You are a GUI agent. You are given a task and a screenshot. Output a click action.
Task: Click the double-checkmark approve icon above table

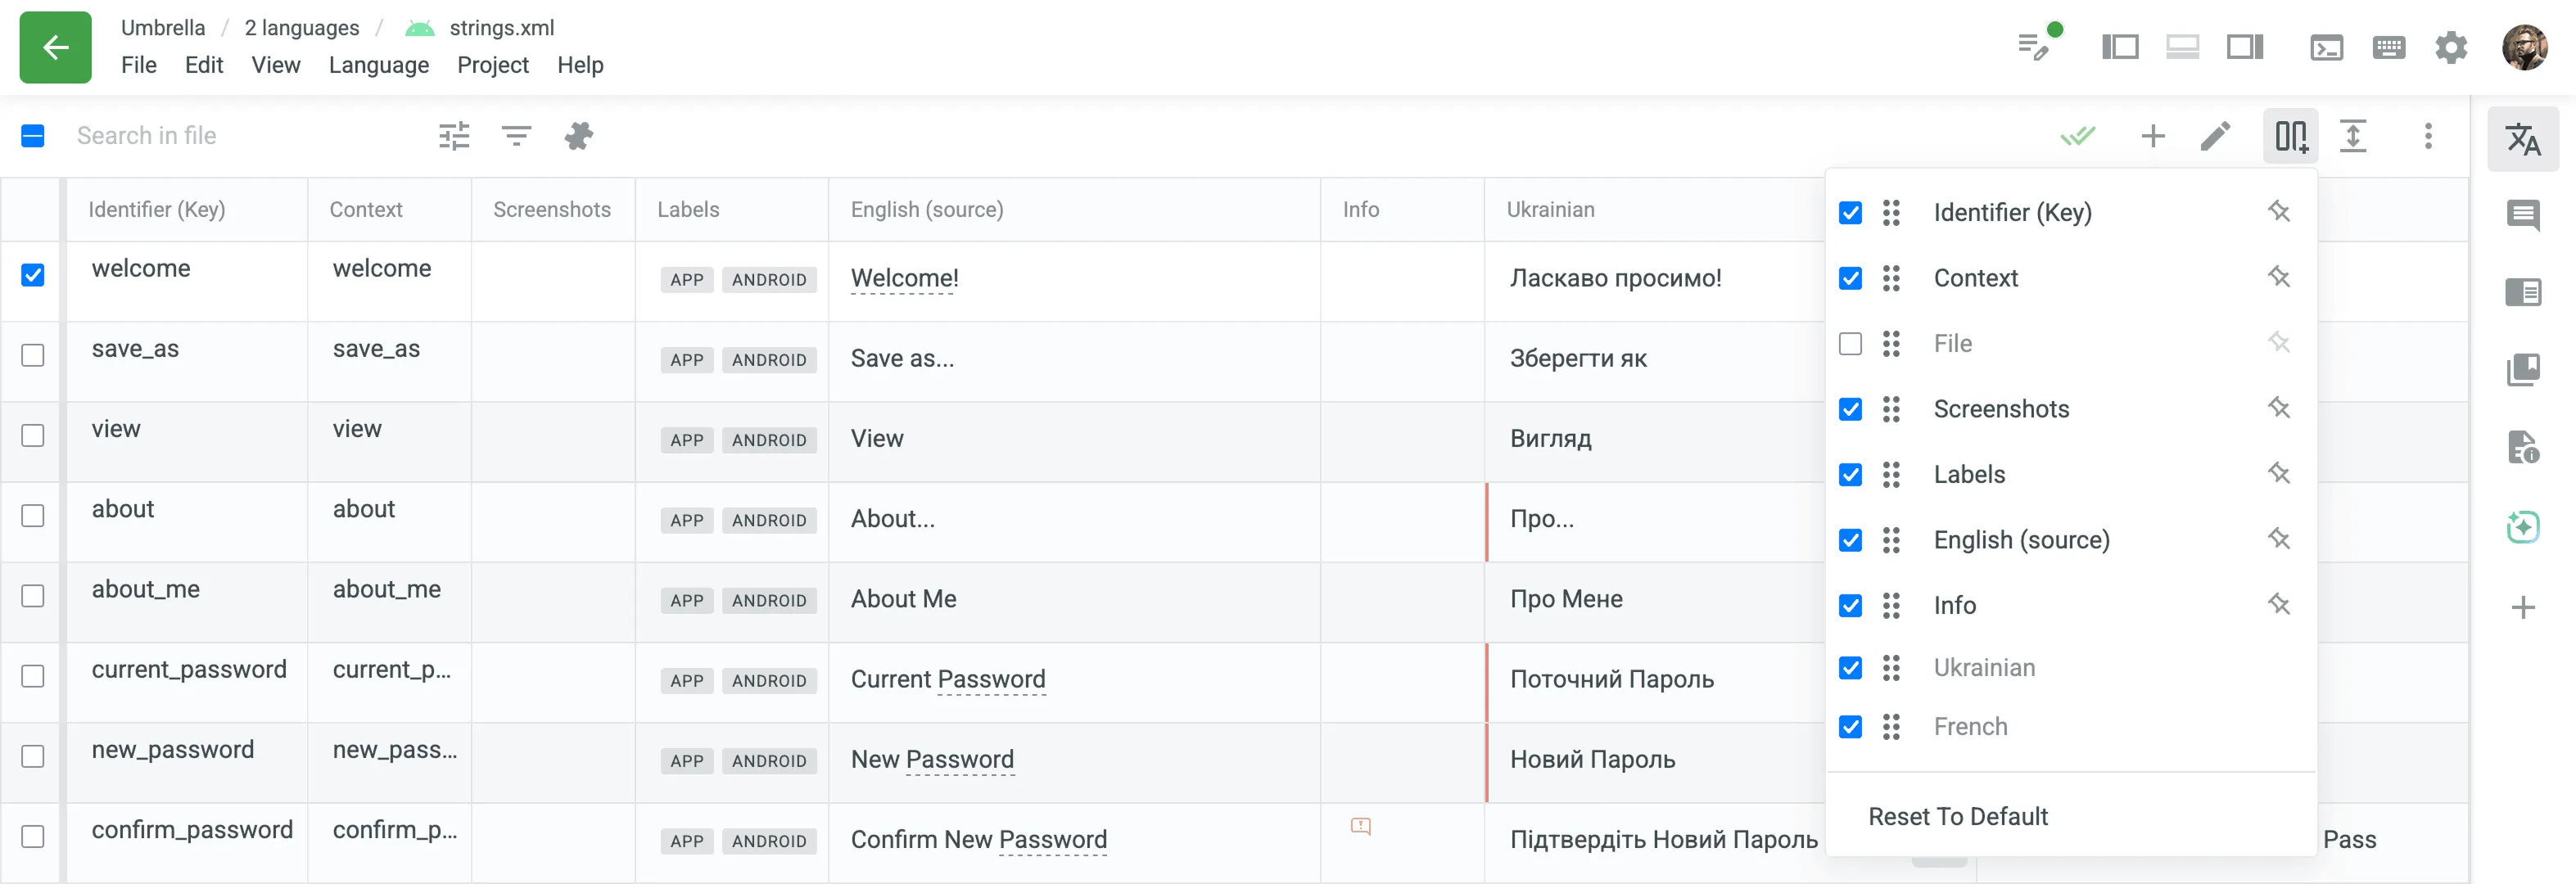(2079, 136)
